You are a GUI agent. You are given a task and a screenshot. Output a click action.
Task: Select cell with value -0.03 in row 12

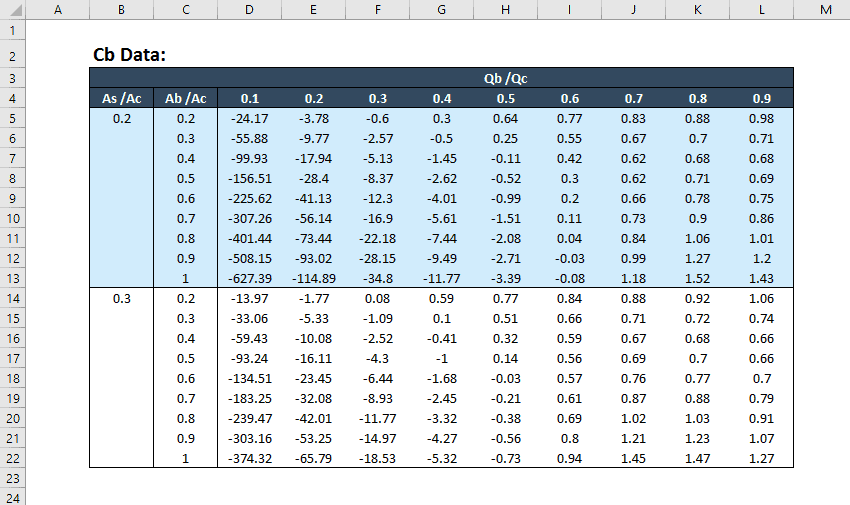click(x=569, y=258)
